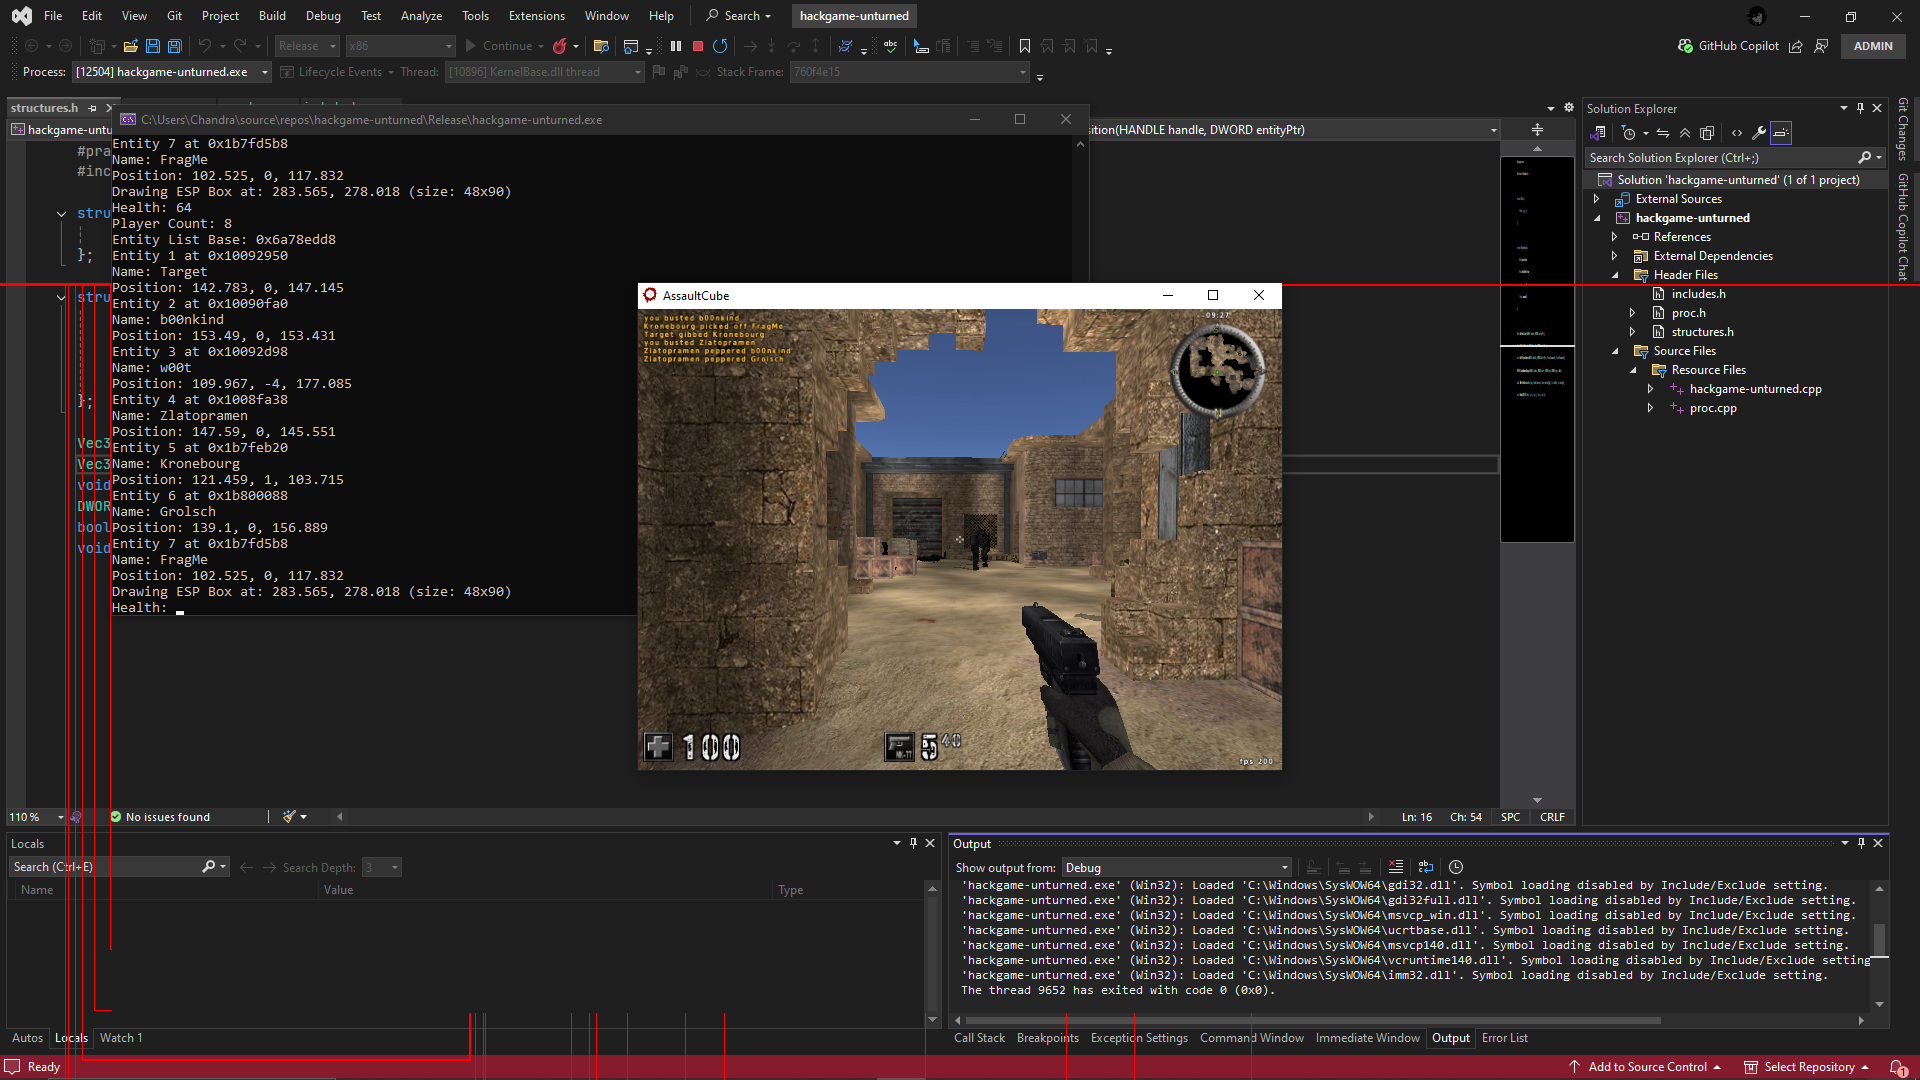
Task: Expand the External Sources node
Action: tap(1597, 199)
